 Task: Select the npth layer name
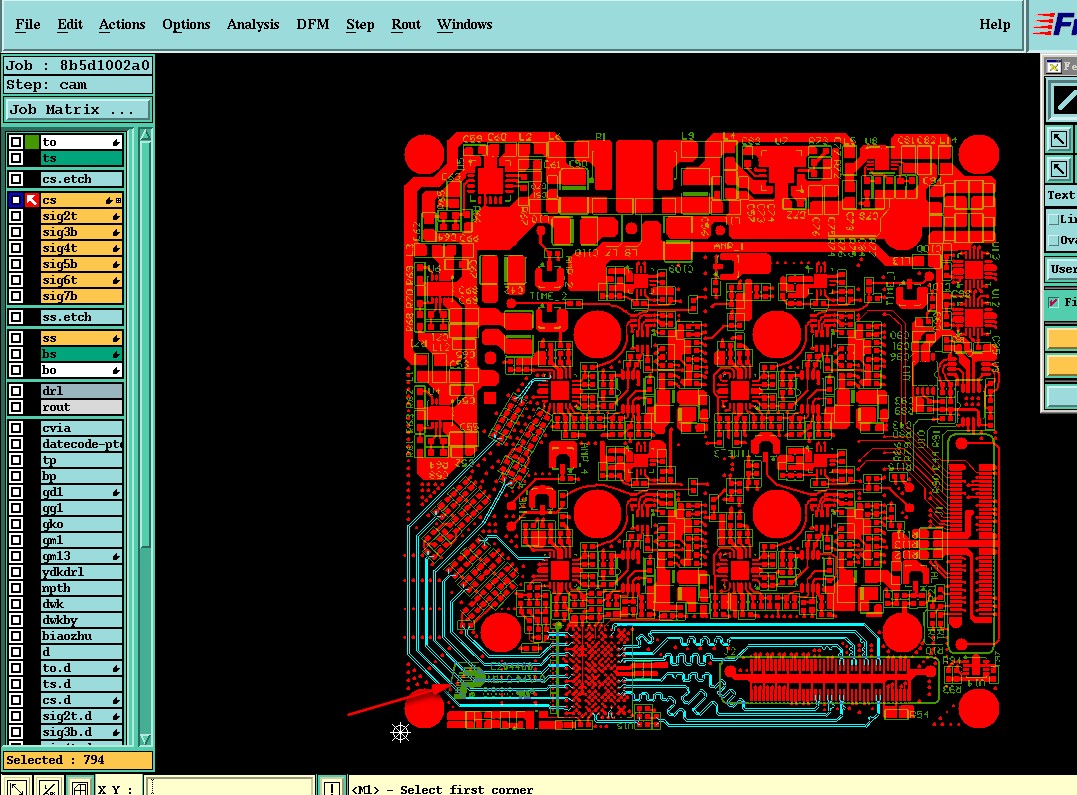tap(81, 588)
